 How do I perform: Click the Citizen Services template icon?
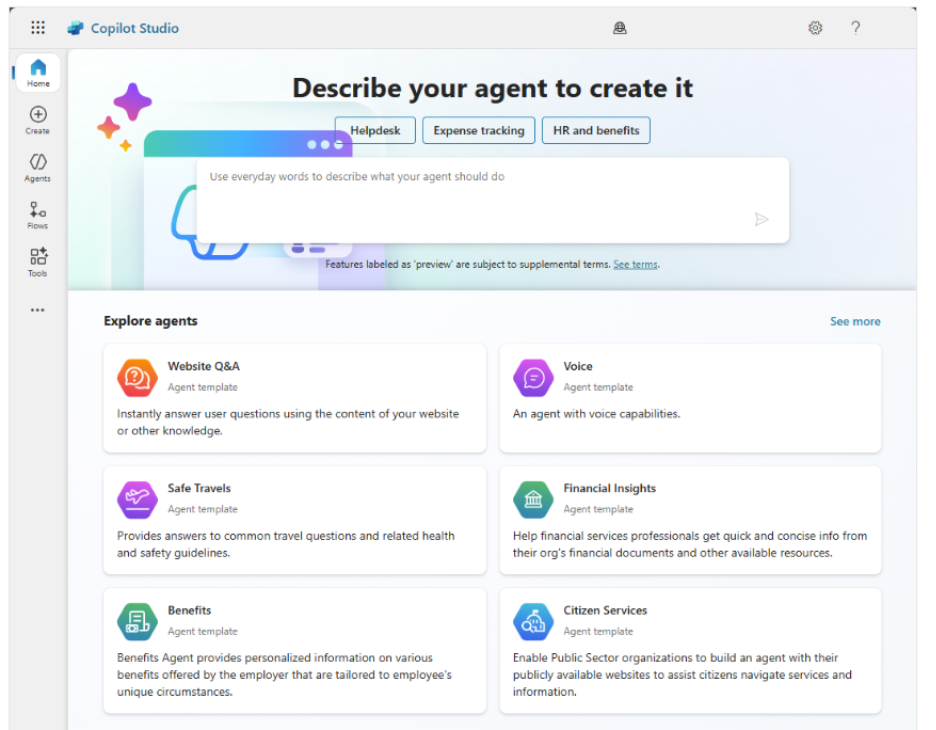533,621
